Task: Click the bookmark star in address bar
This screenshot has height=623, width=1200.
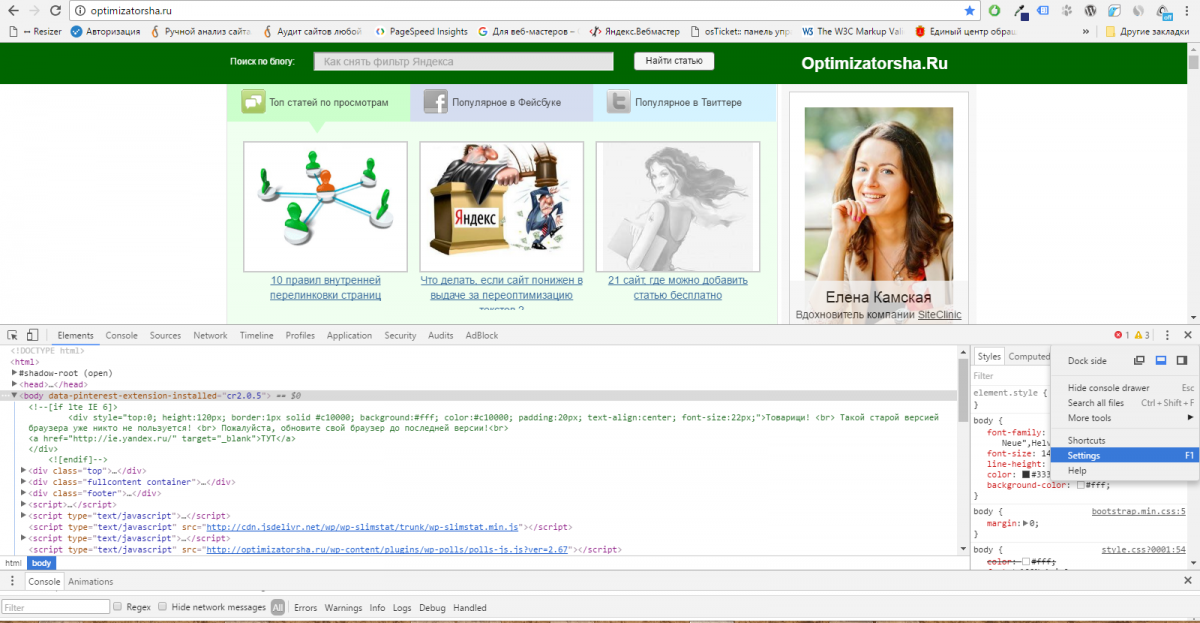Action: tap(969, 10)
